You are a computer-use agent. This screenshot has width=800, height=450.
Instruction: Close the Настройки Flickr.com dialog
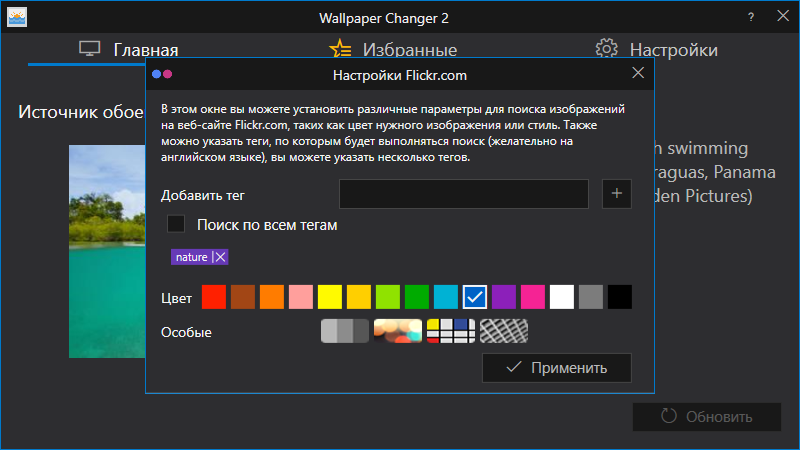[638, 73]
